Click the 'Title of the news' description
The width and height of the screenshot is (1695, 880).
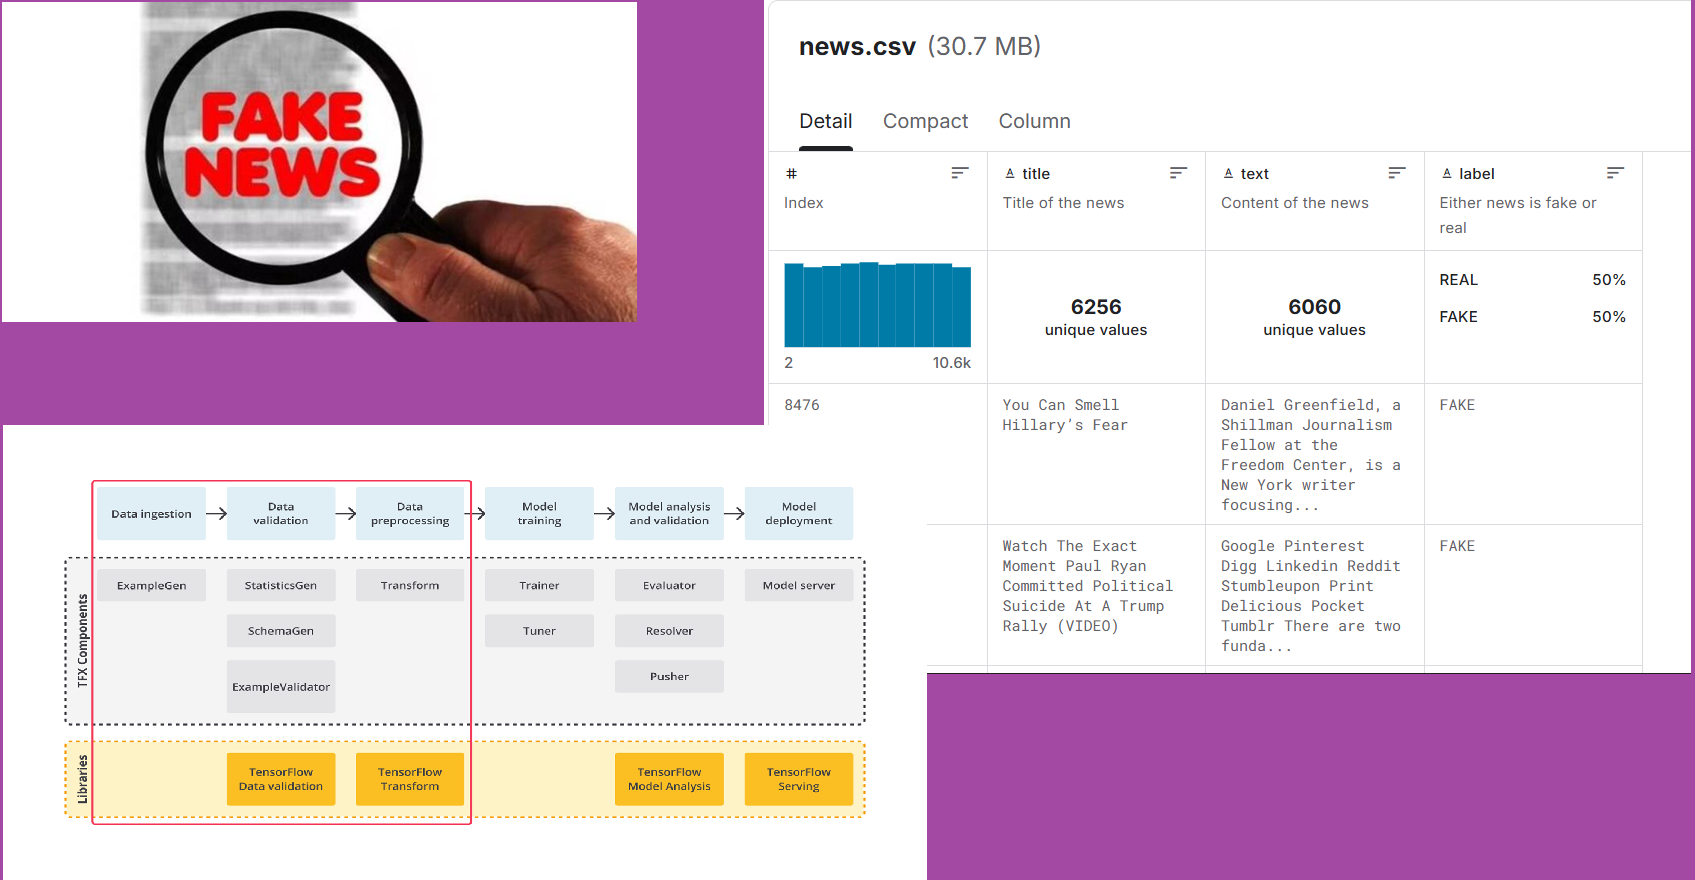coord(1063,203)
